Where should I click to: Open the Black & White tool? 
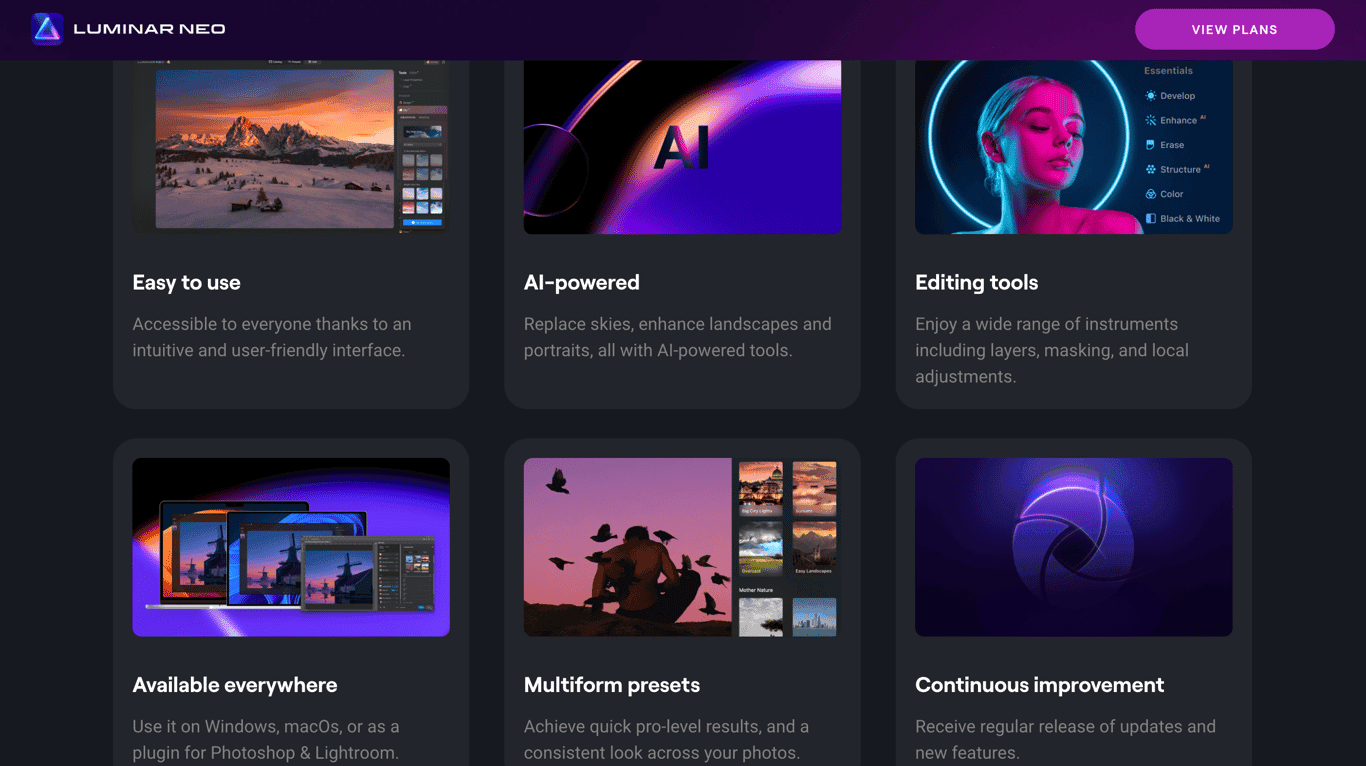1185,218
